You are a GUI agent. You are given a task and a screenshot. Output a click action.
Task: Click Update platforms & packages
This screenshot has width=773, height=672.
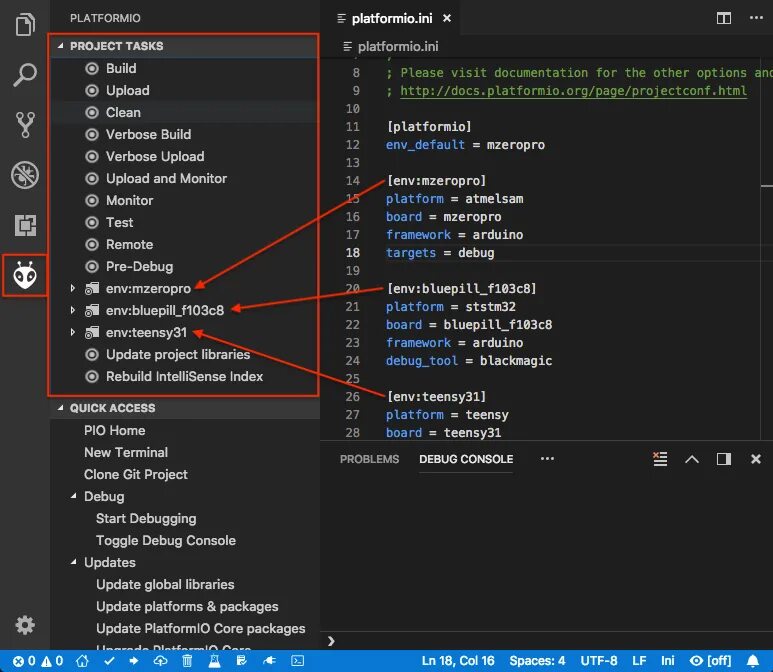pos(187,606)
